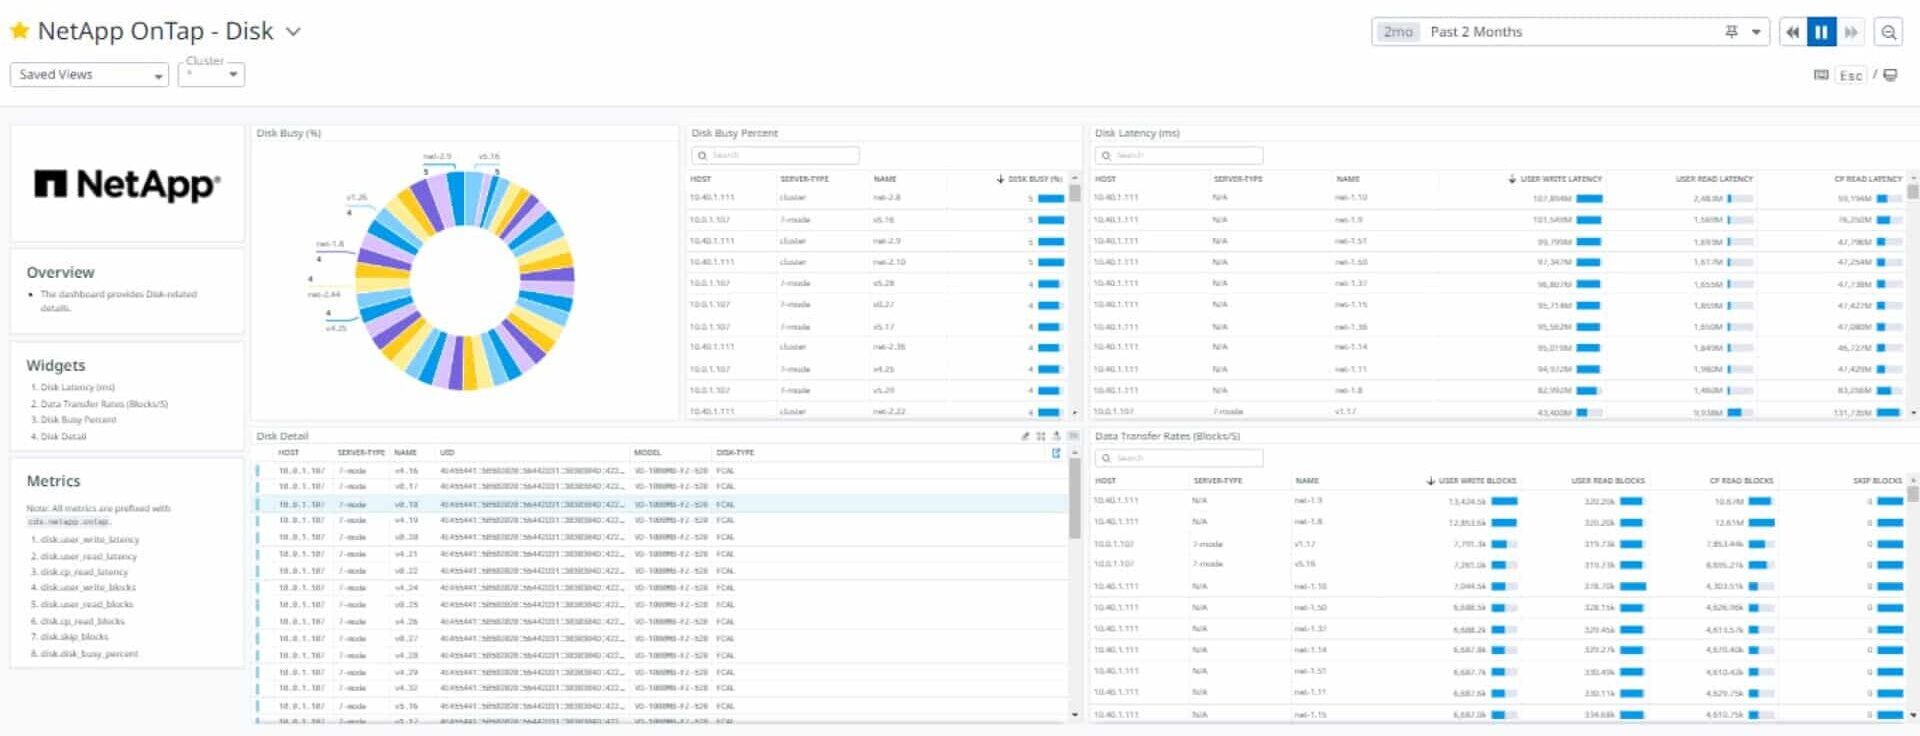1920x736 pixels.
Task: Click the favorite star beside dashboard title
Action: [x=19, y=31]
